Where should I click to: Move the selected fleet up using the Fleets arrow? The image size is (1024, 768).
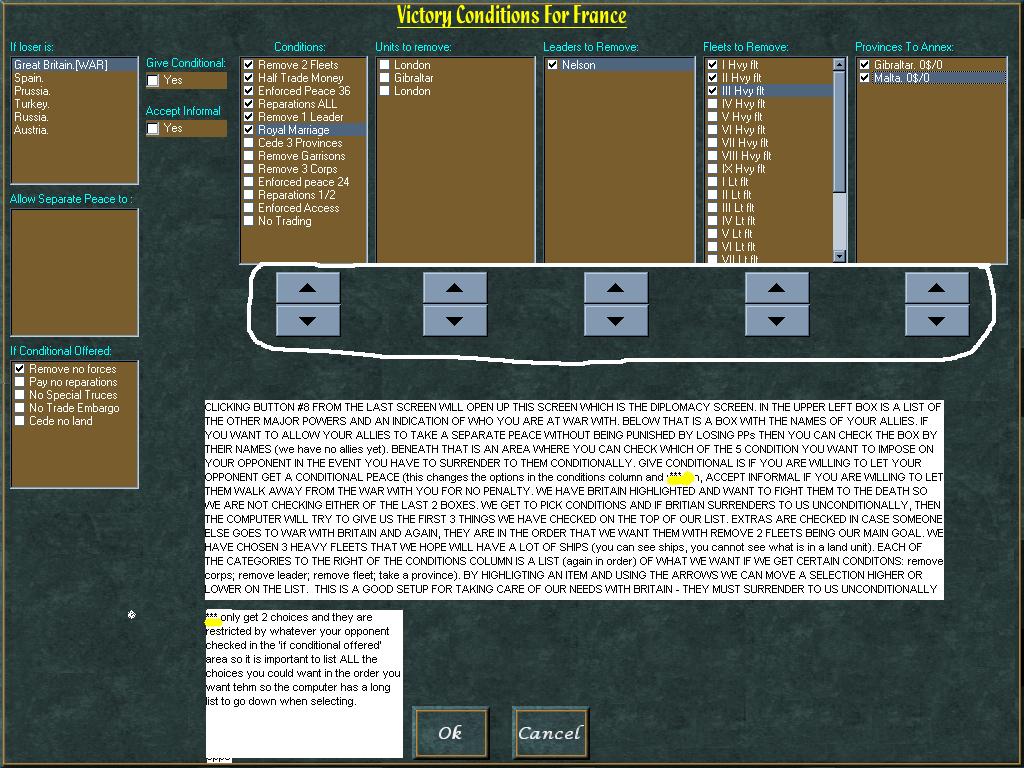point(778,288)
